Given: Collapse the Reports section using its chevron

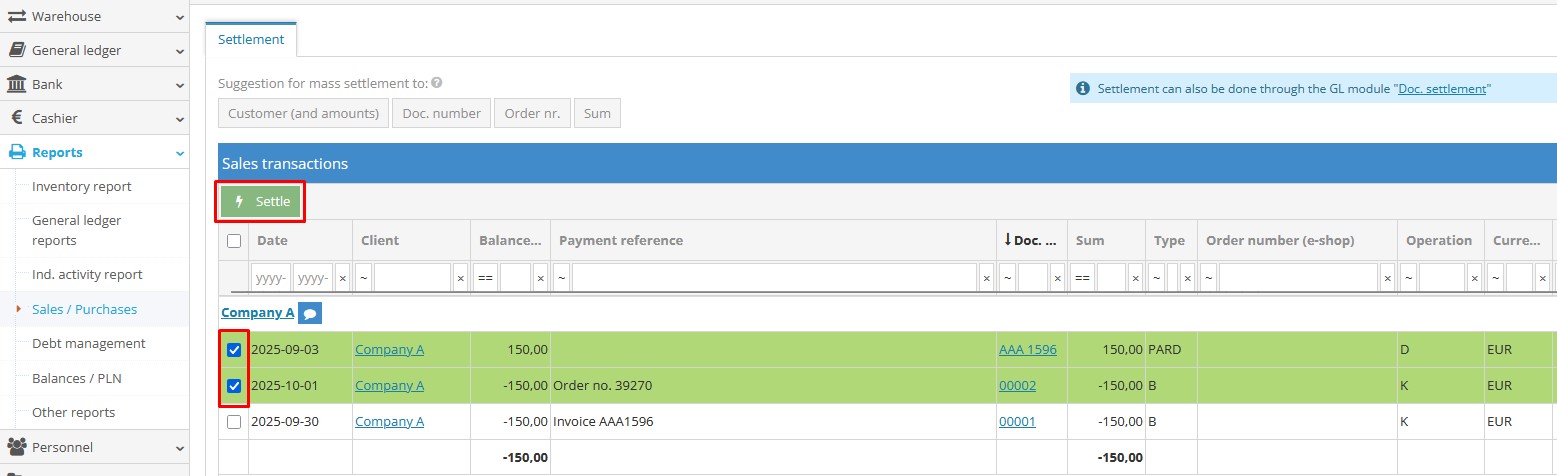Looking at the screenshot, I should coord(179,153).
